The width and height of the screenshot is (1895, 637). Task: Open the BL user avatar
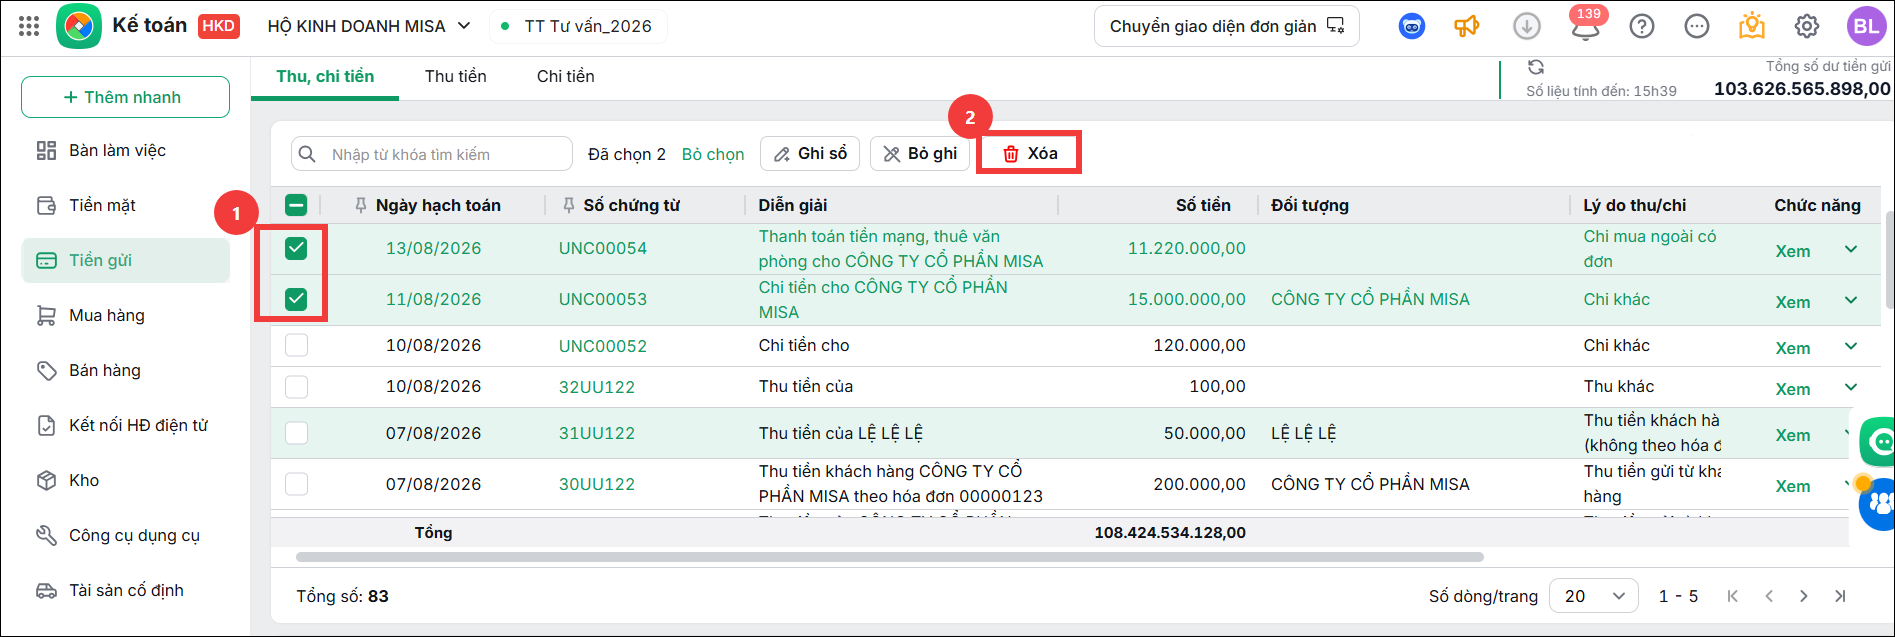point(1866,26)
